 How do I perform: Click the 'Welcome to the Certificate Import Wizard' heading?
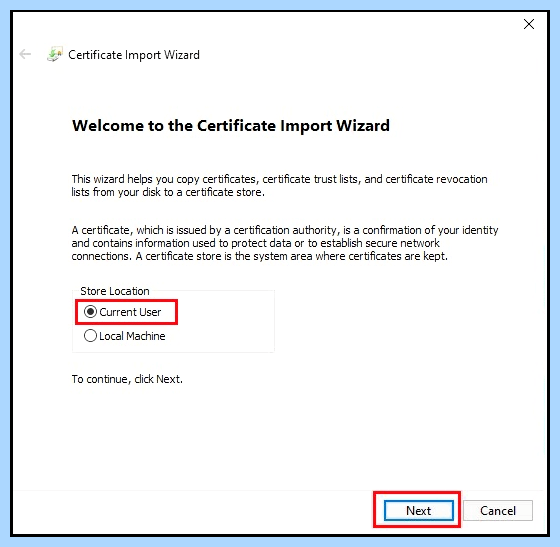coord(231,126)
